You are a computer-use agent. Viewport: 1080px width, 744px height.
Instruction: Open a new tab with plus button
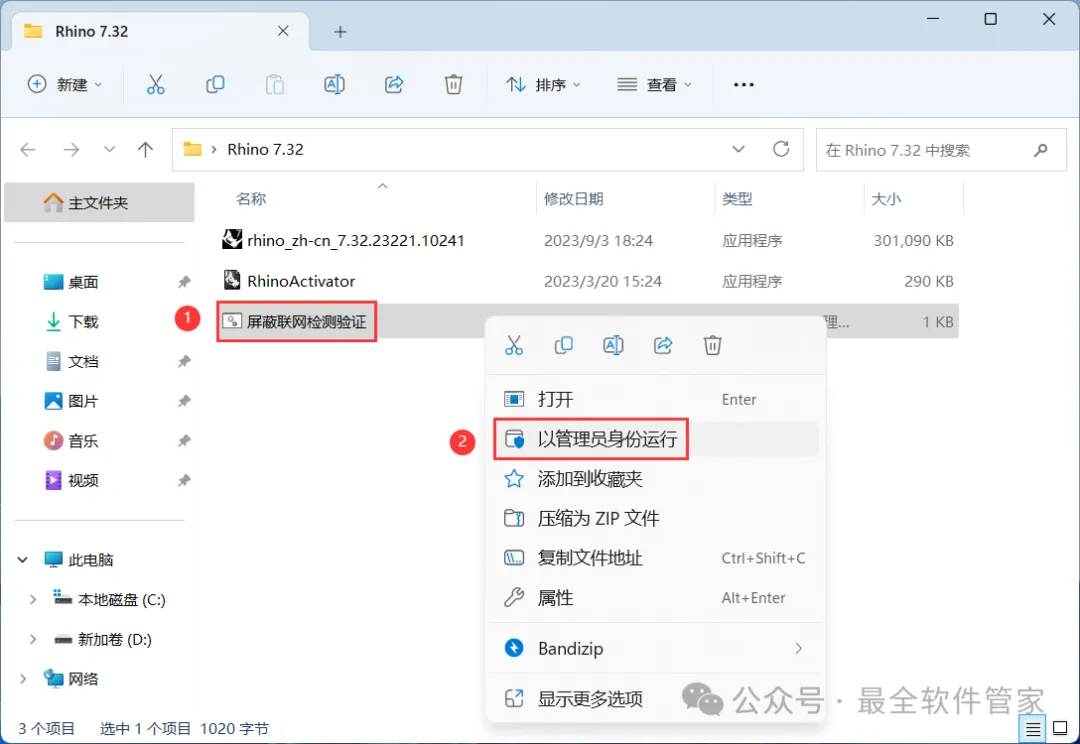(340, 32)
